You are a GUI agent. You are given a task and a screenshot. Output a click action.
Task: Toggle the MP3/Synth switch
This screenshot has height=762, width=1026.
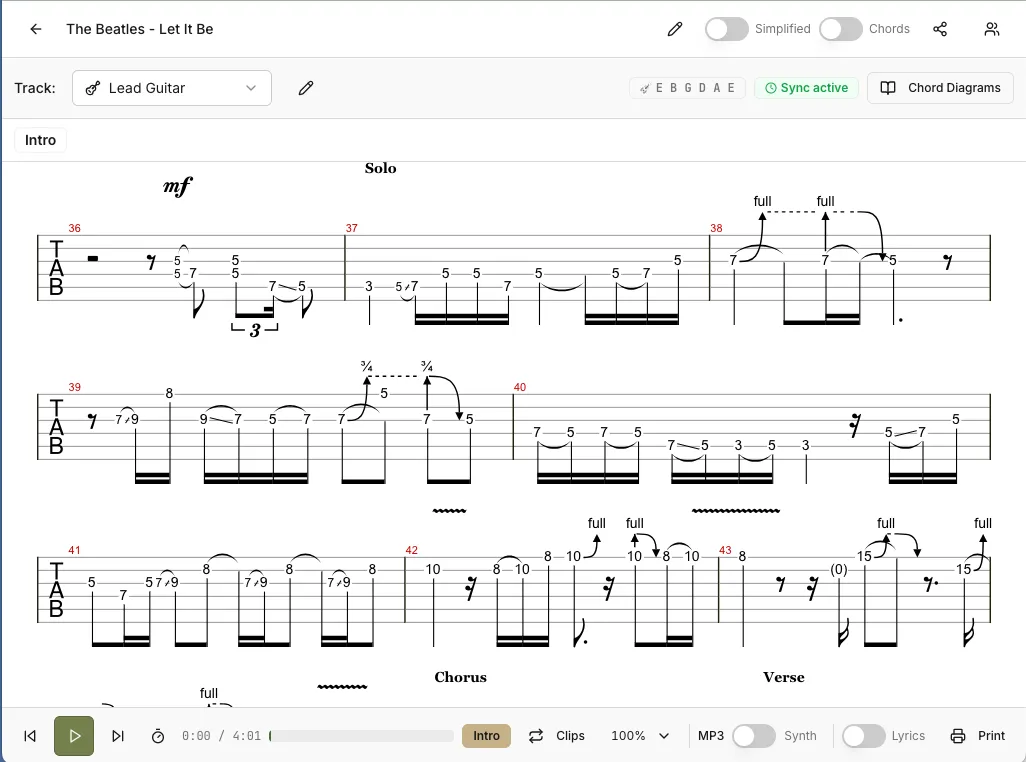(x=754, y=736)
